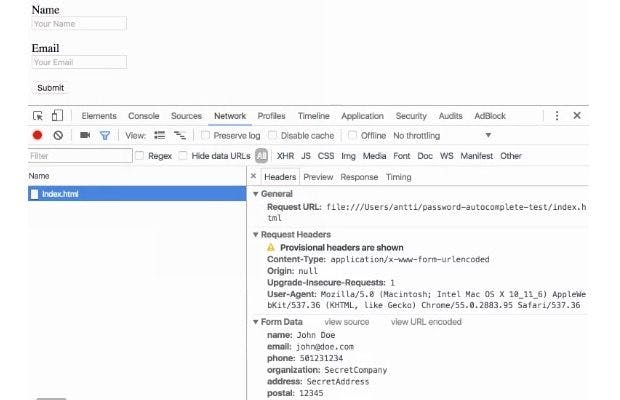Click the index.html file icon

35,194
